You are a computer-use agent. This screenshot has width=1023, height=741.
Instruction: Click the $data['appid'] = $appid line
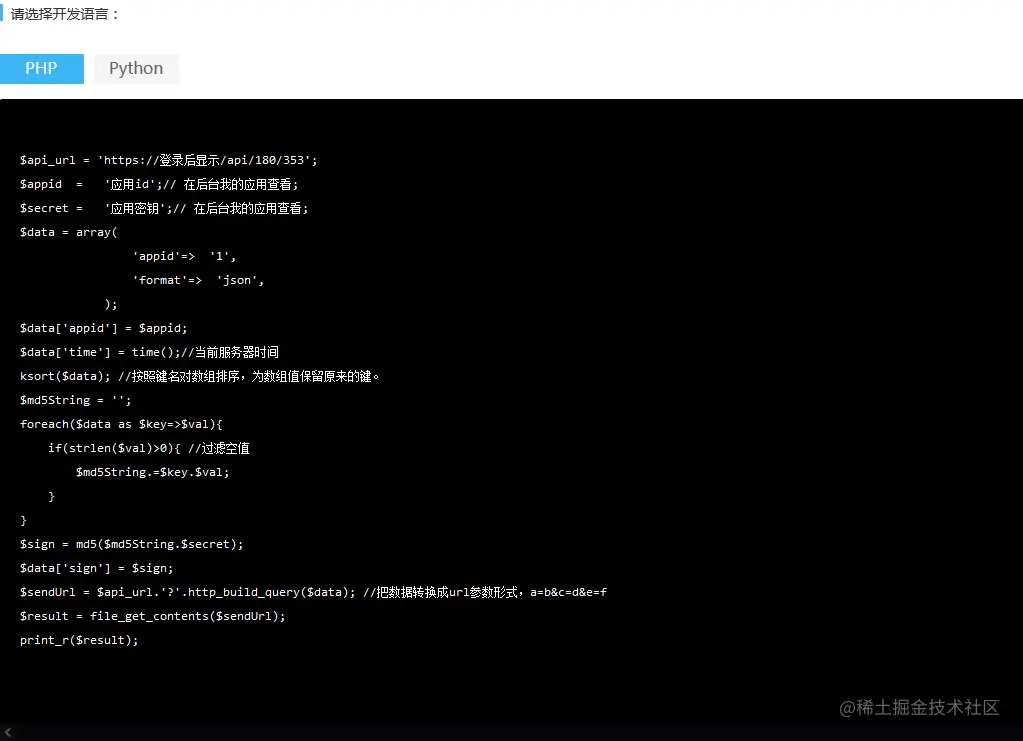[103, 328]
